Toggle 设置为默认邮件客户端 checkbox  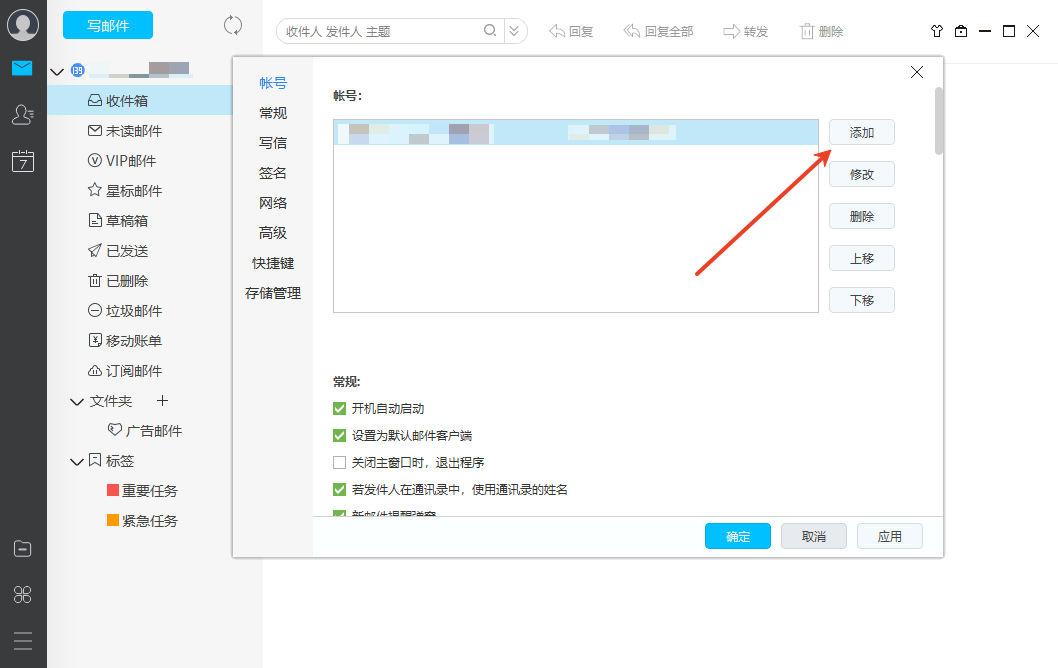click(x=339, y=436)
